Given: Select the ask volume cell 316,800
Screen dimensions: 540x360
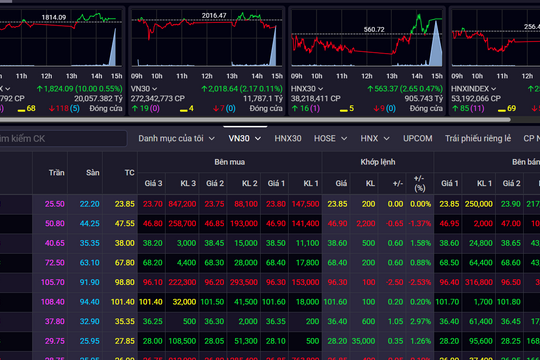Looking at the screenshot, I should (479, 282).
